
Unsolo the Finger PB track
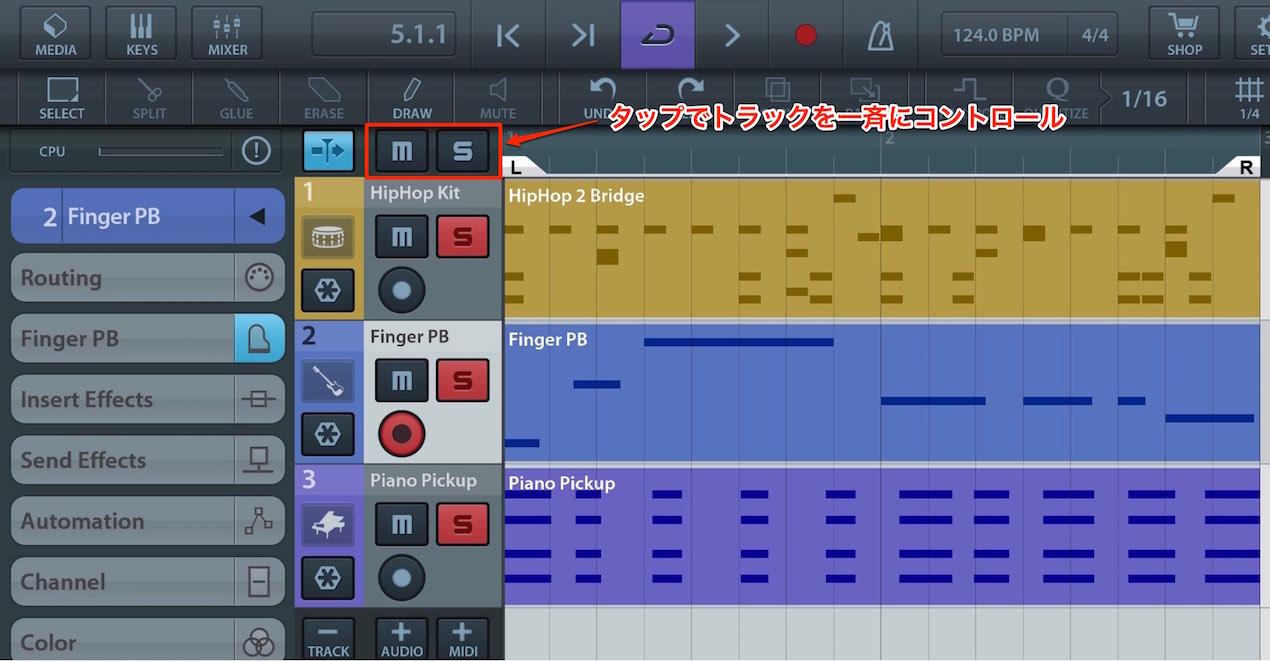click(x=463, y=380)
